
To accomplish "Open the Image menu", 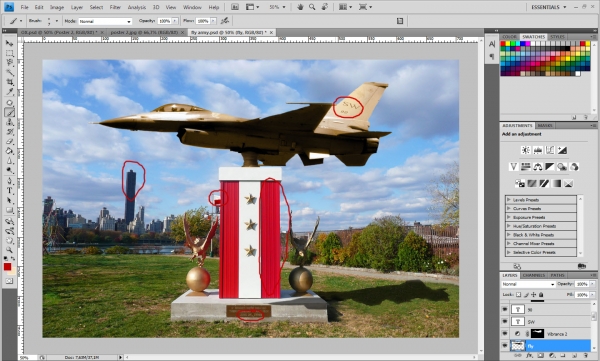I will pyautogui.click(x=57, y=7).
